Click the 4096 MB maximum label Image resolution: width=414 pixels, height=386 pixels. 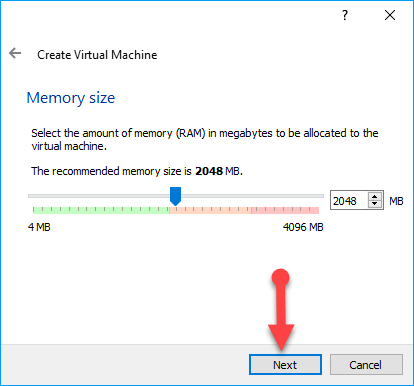pyautogui.click(x=303, y=227)
